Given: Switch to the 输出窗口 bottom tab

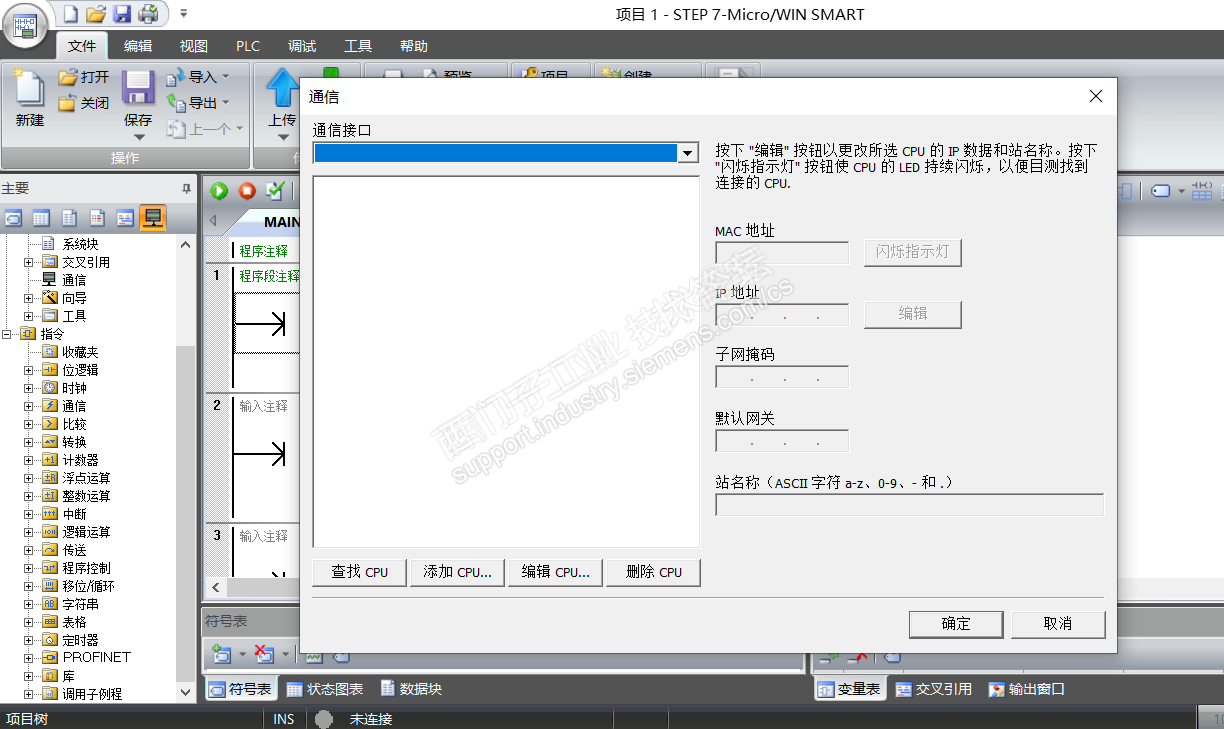Looking at the screenshot, I should [1027, 689].
